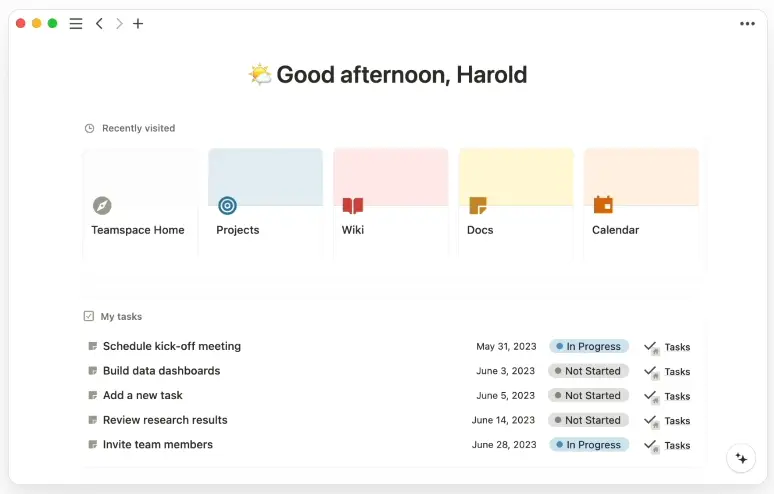Change Not Started status of Build data dashboards
774x494 pixels.
click(x=588, y=371)
